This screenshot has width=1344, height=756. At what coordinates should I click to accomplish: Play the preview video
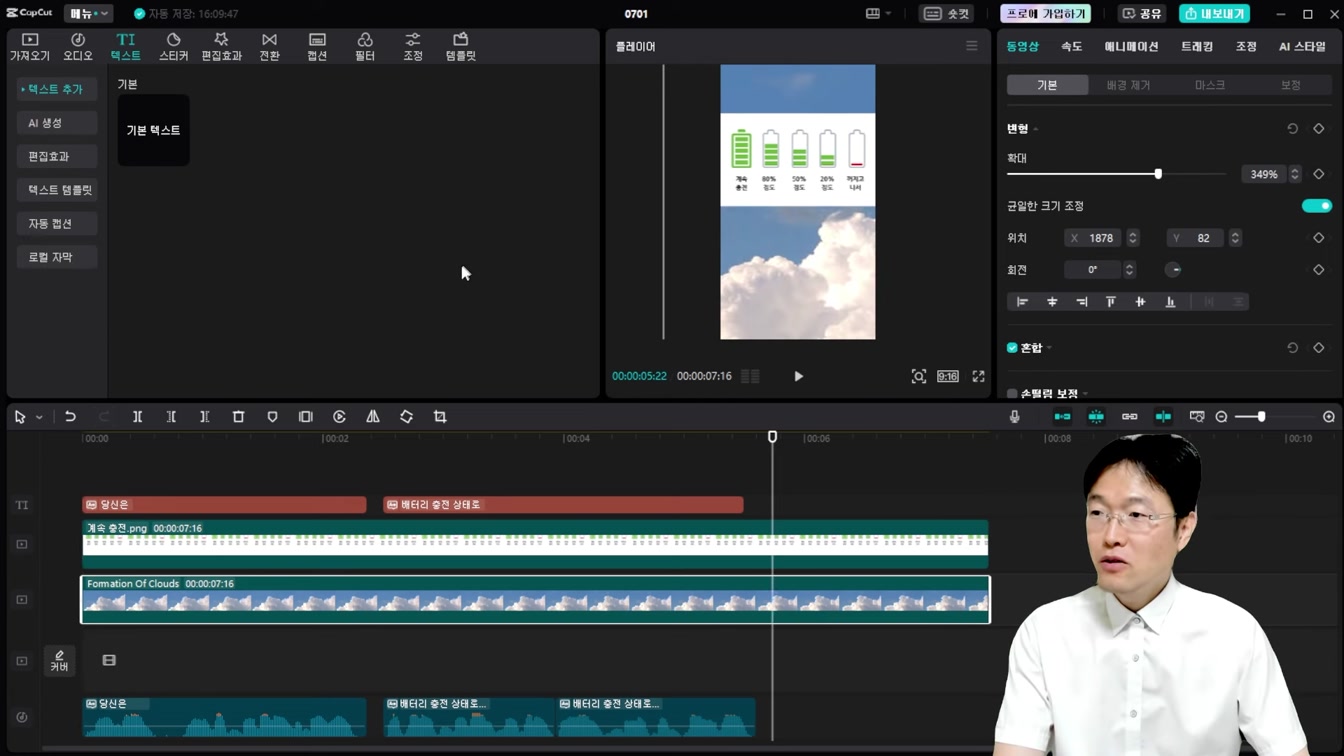798,376
